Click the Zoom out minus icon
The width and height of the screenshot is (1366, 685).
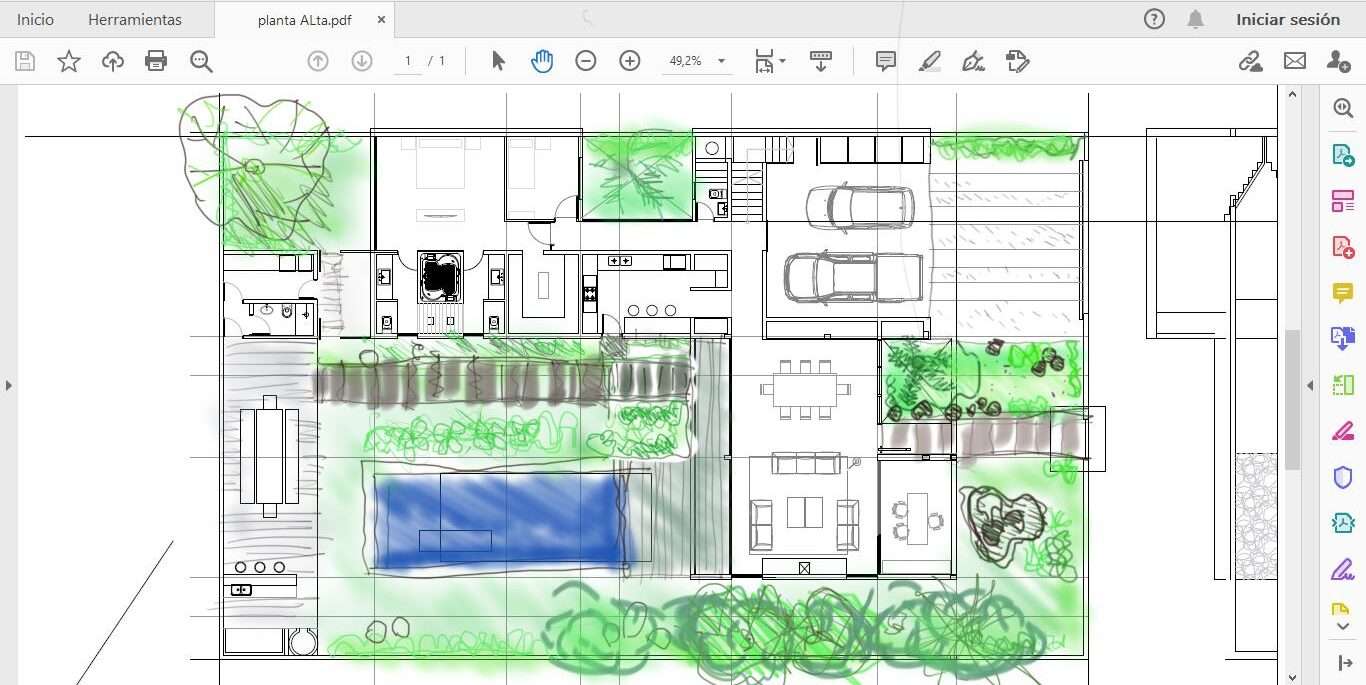[586, 61]
